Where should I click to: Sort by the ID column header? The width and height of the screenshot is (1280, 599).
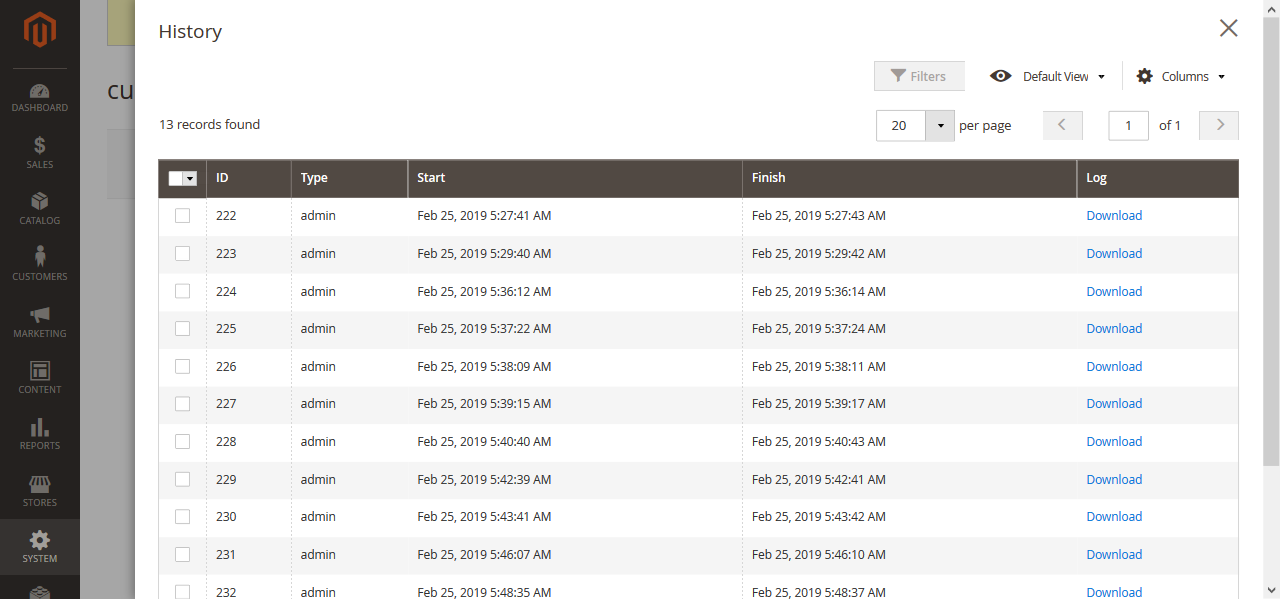(222, 178)
